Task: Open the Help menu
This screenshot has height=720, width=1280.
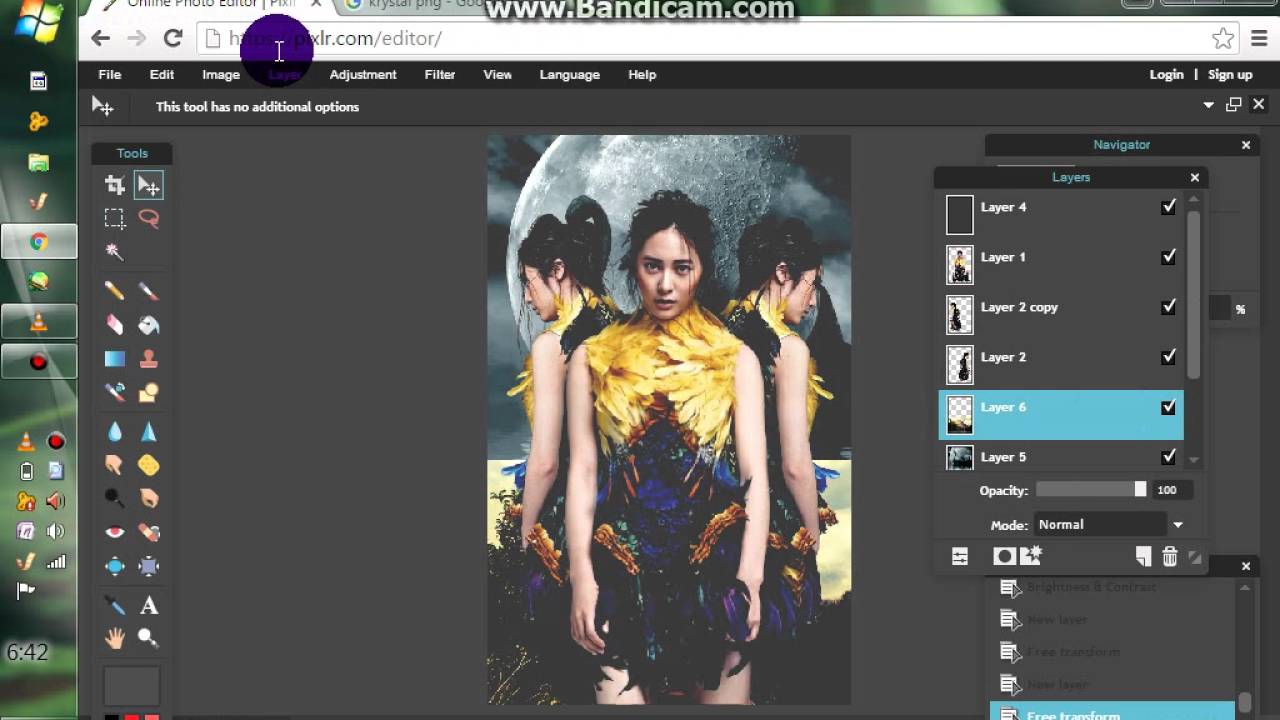Action: [x=642, y=74]
